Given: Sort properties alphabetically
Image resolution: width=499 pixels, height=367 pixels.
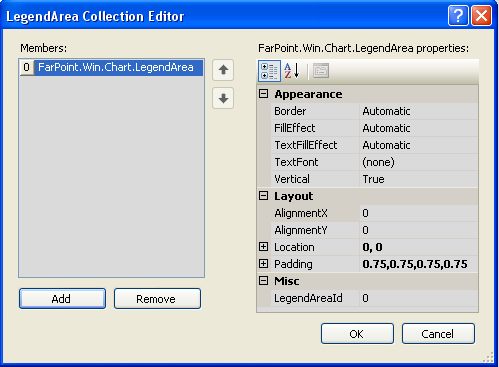Looking at the screenshot, I should pyautogui.click(x=292, y=71).
